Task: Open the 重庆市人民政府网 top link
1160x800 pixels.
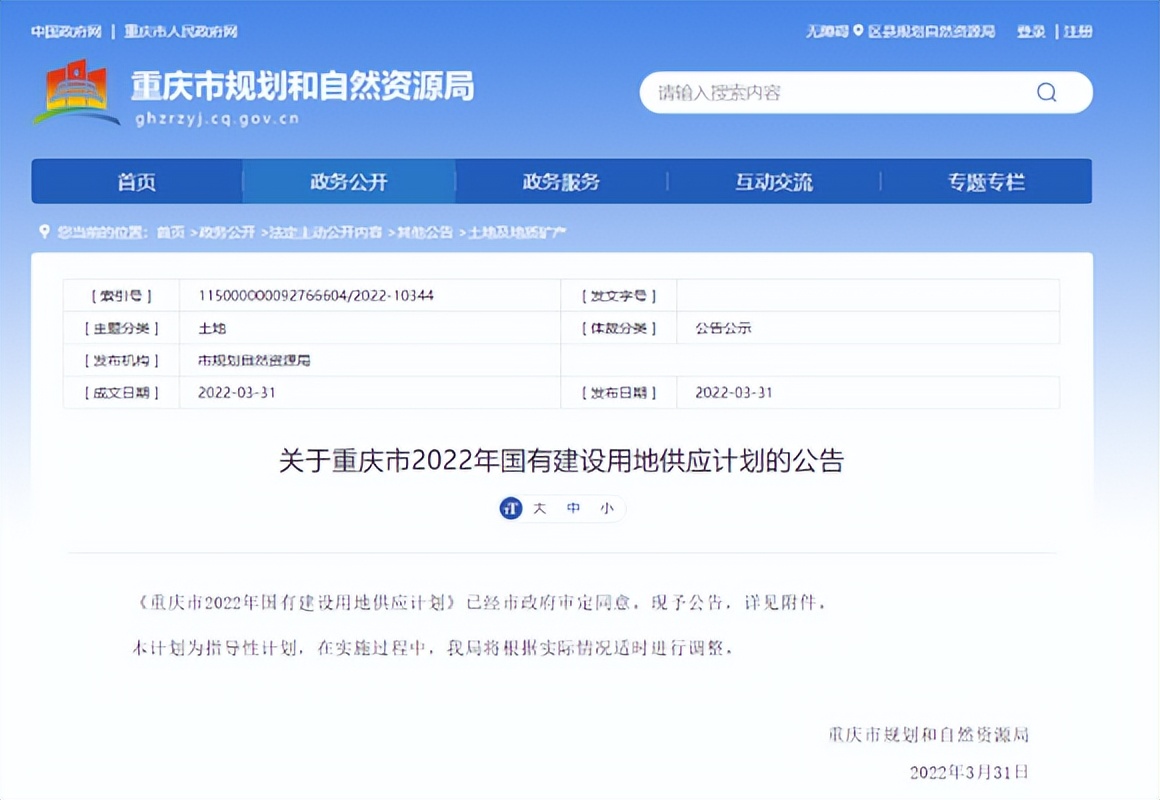Action: 181,31
